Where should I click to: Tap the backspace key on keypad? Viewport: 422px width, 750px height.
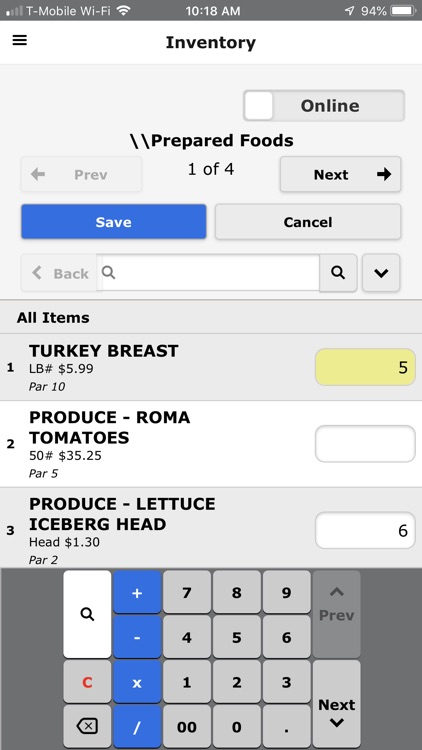pos(87,727)
